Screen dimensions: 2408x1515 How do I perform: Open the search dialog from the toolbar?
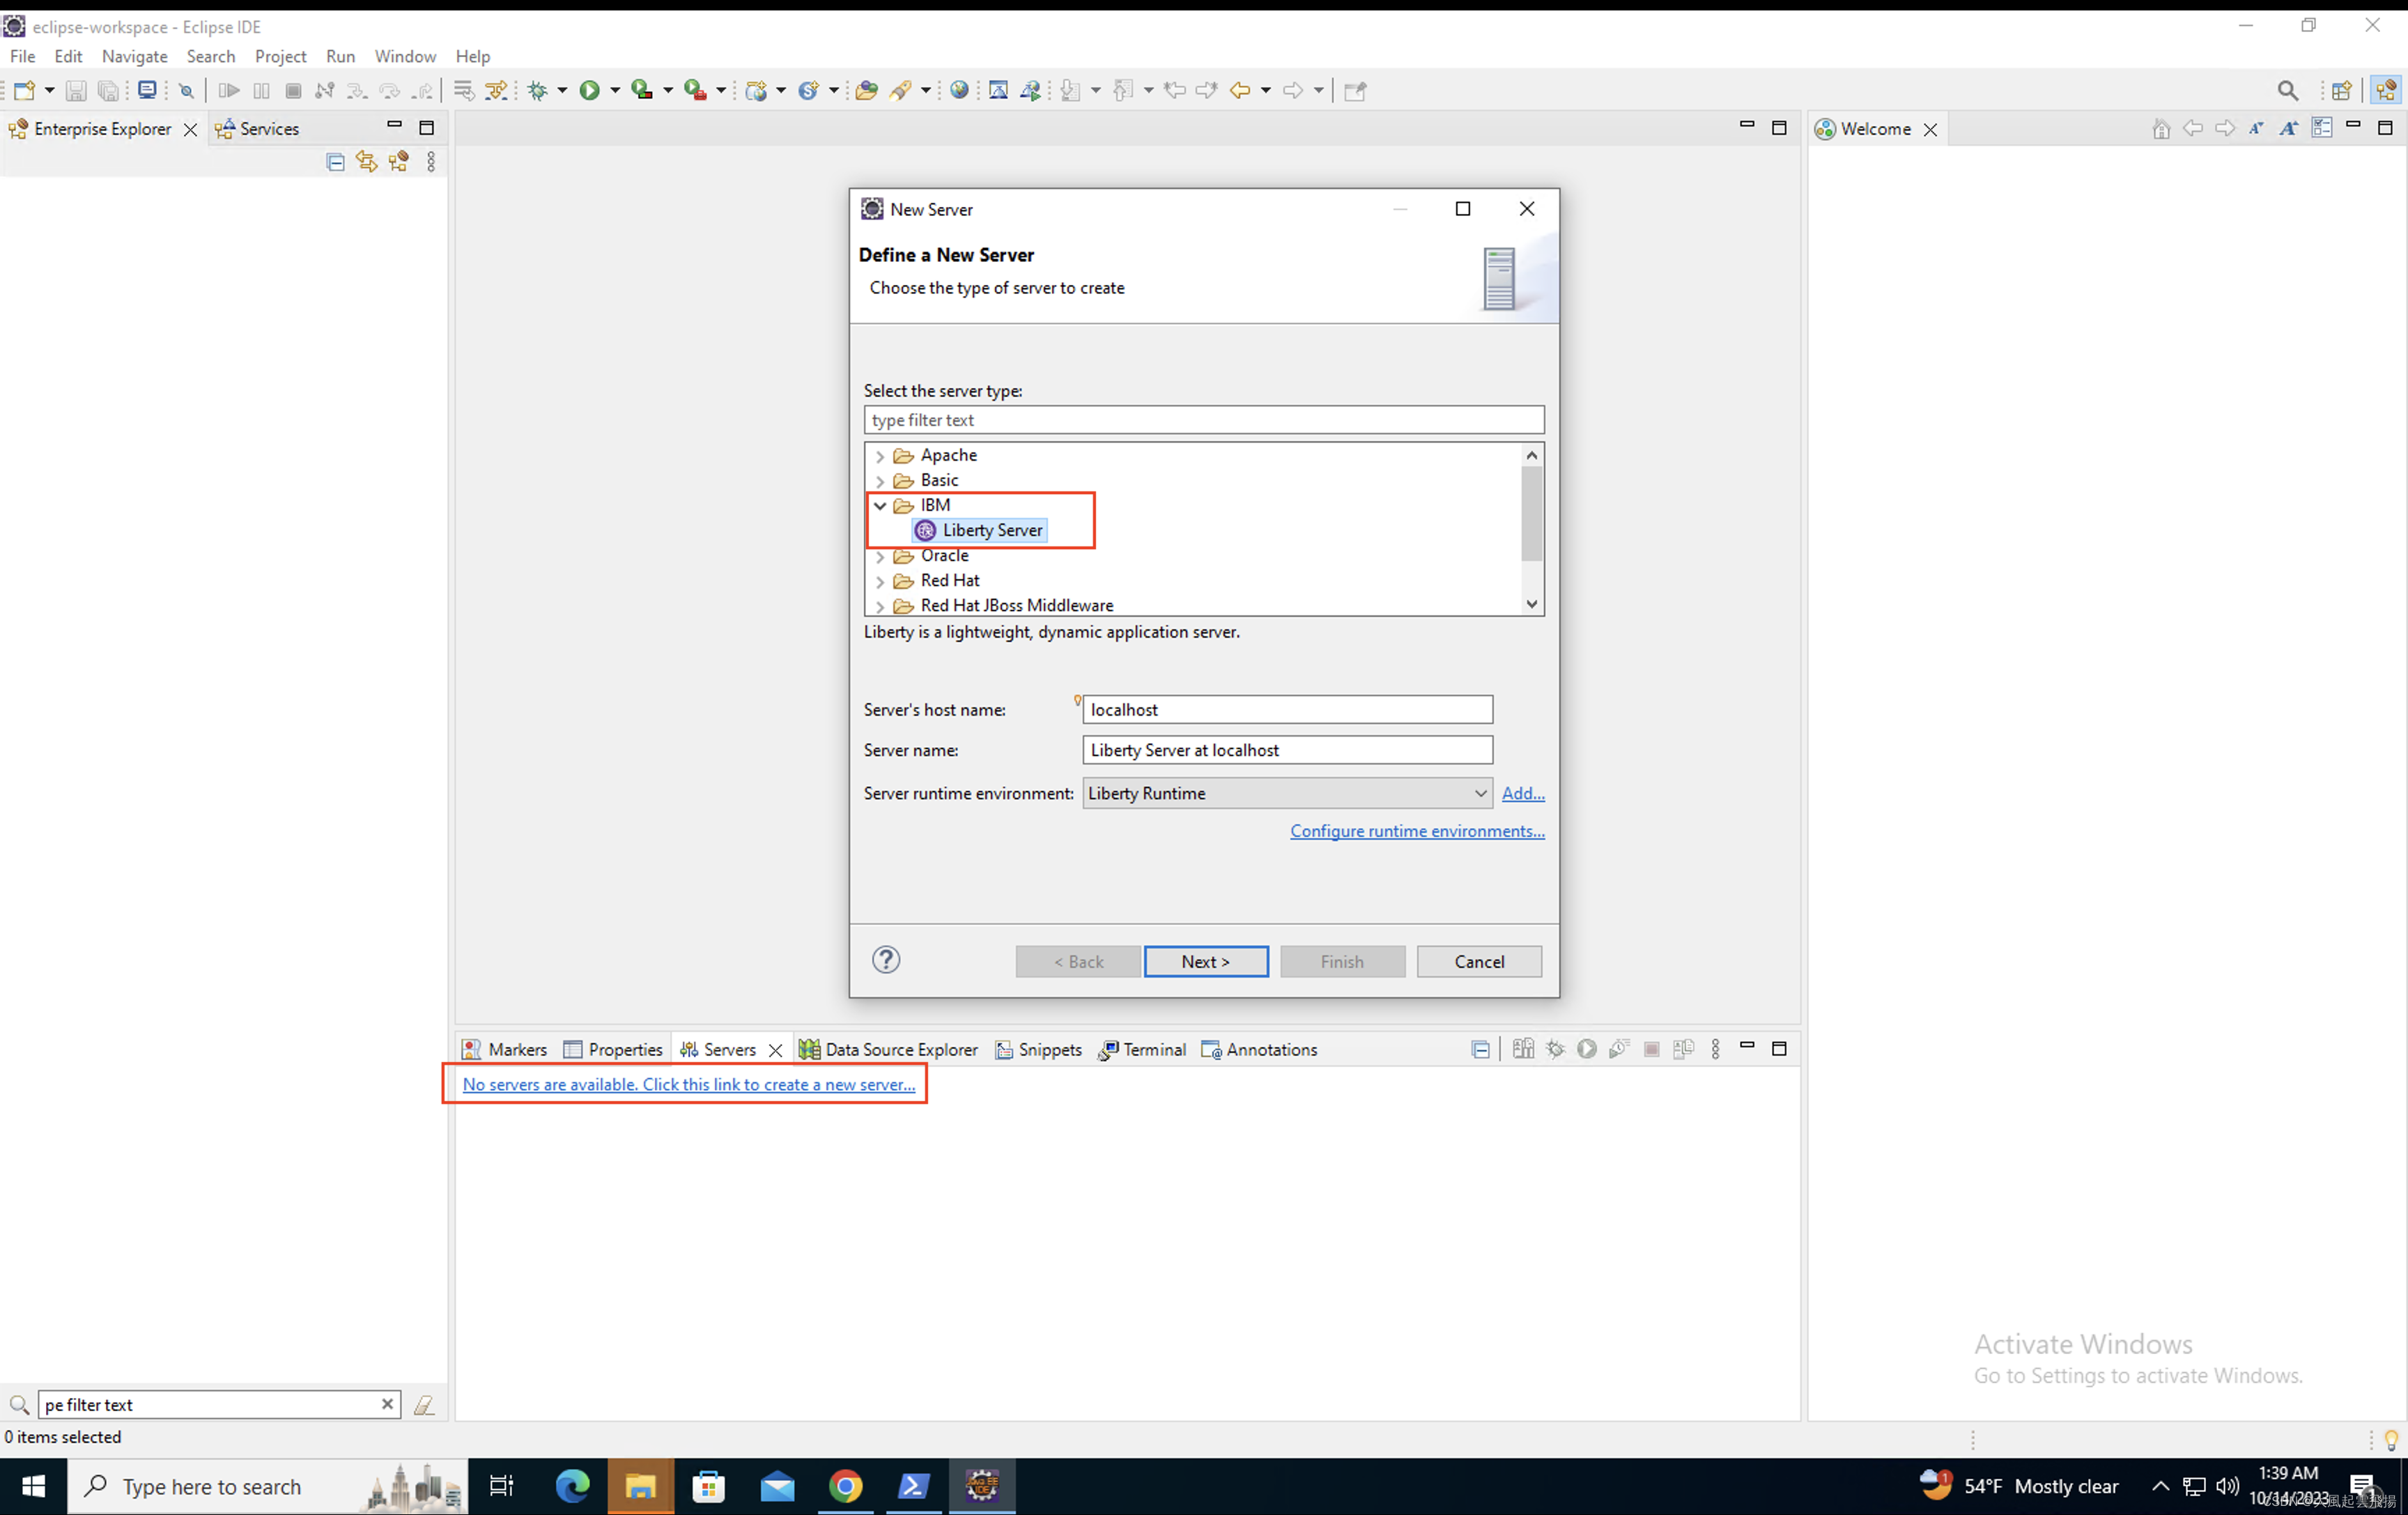click(x=2288, y=90)
